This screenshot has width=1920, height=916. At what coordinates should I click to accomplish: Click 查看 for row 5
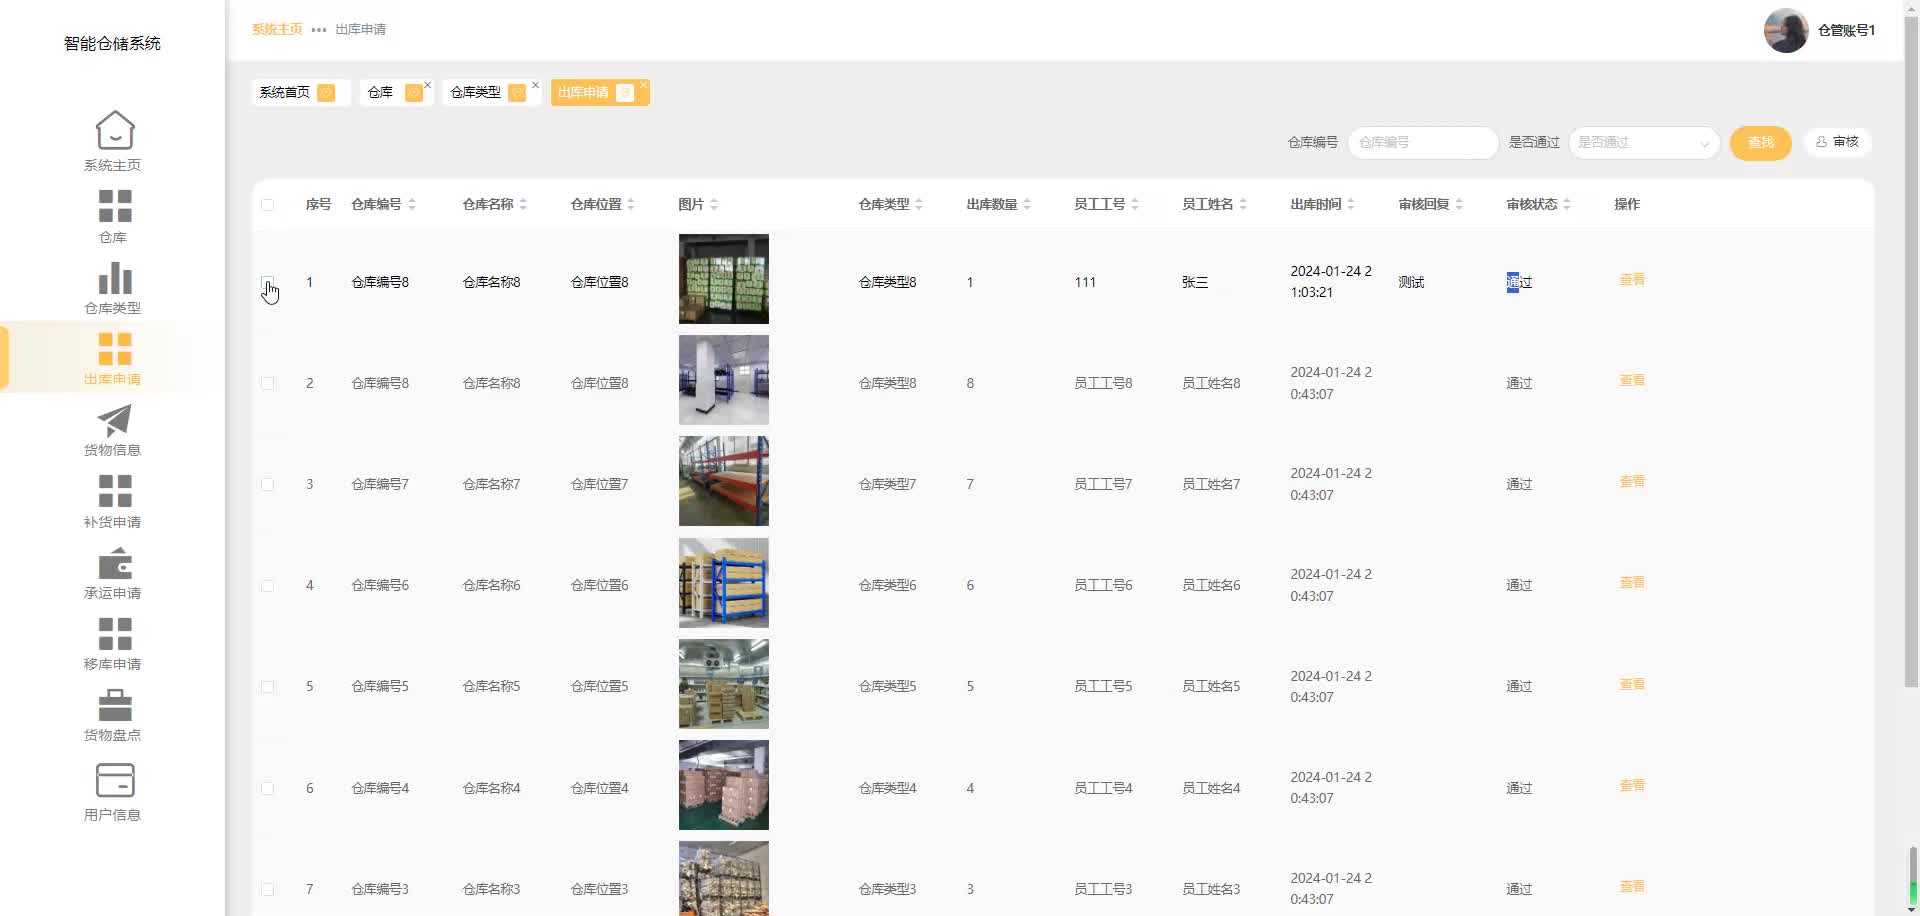pos(1632,685)
